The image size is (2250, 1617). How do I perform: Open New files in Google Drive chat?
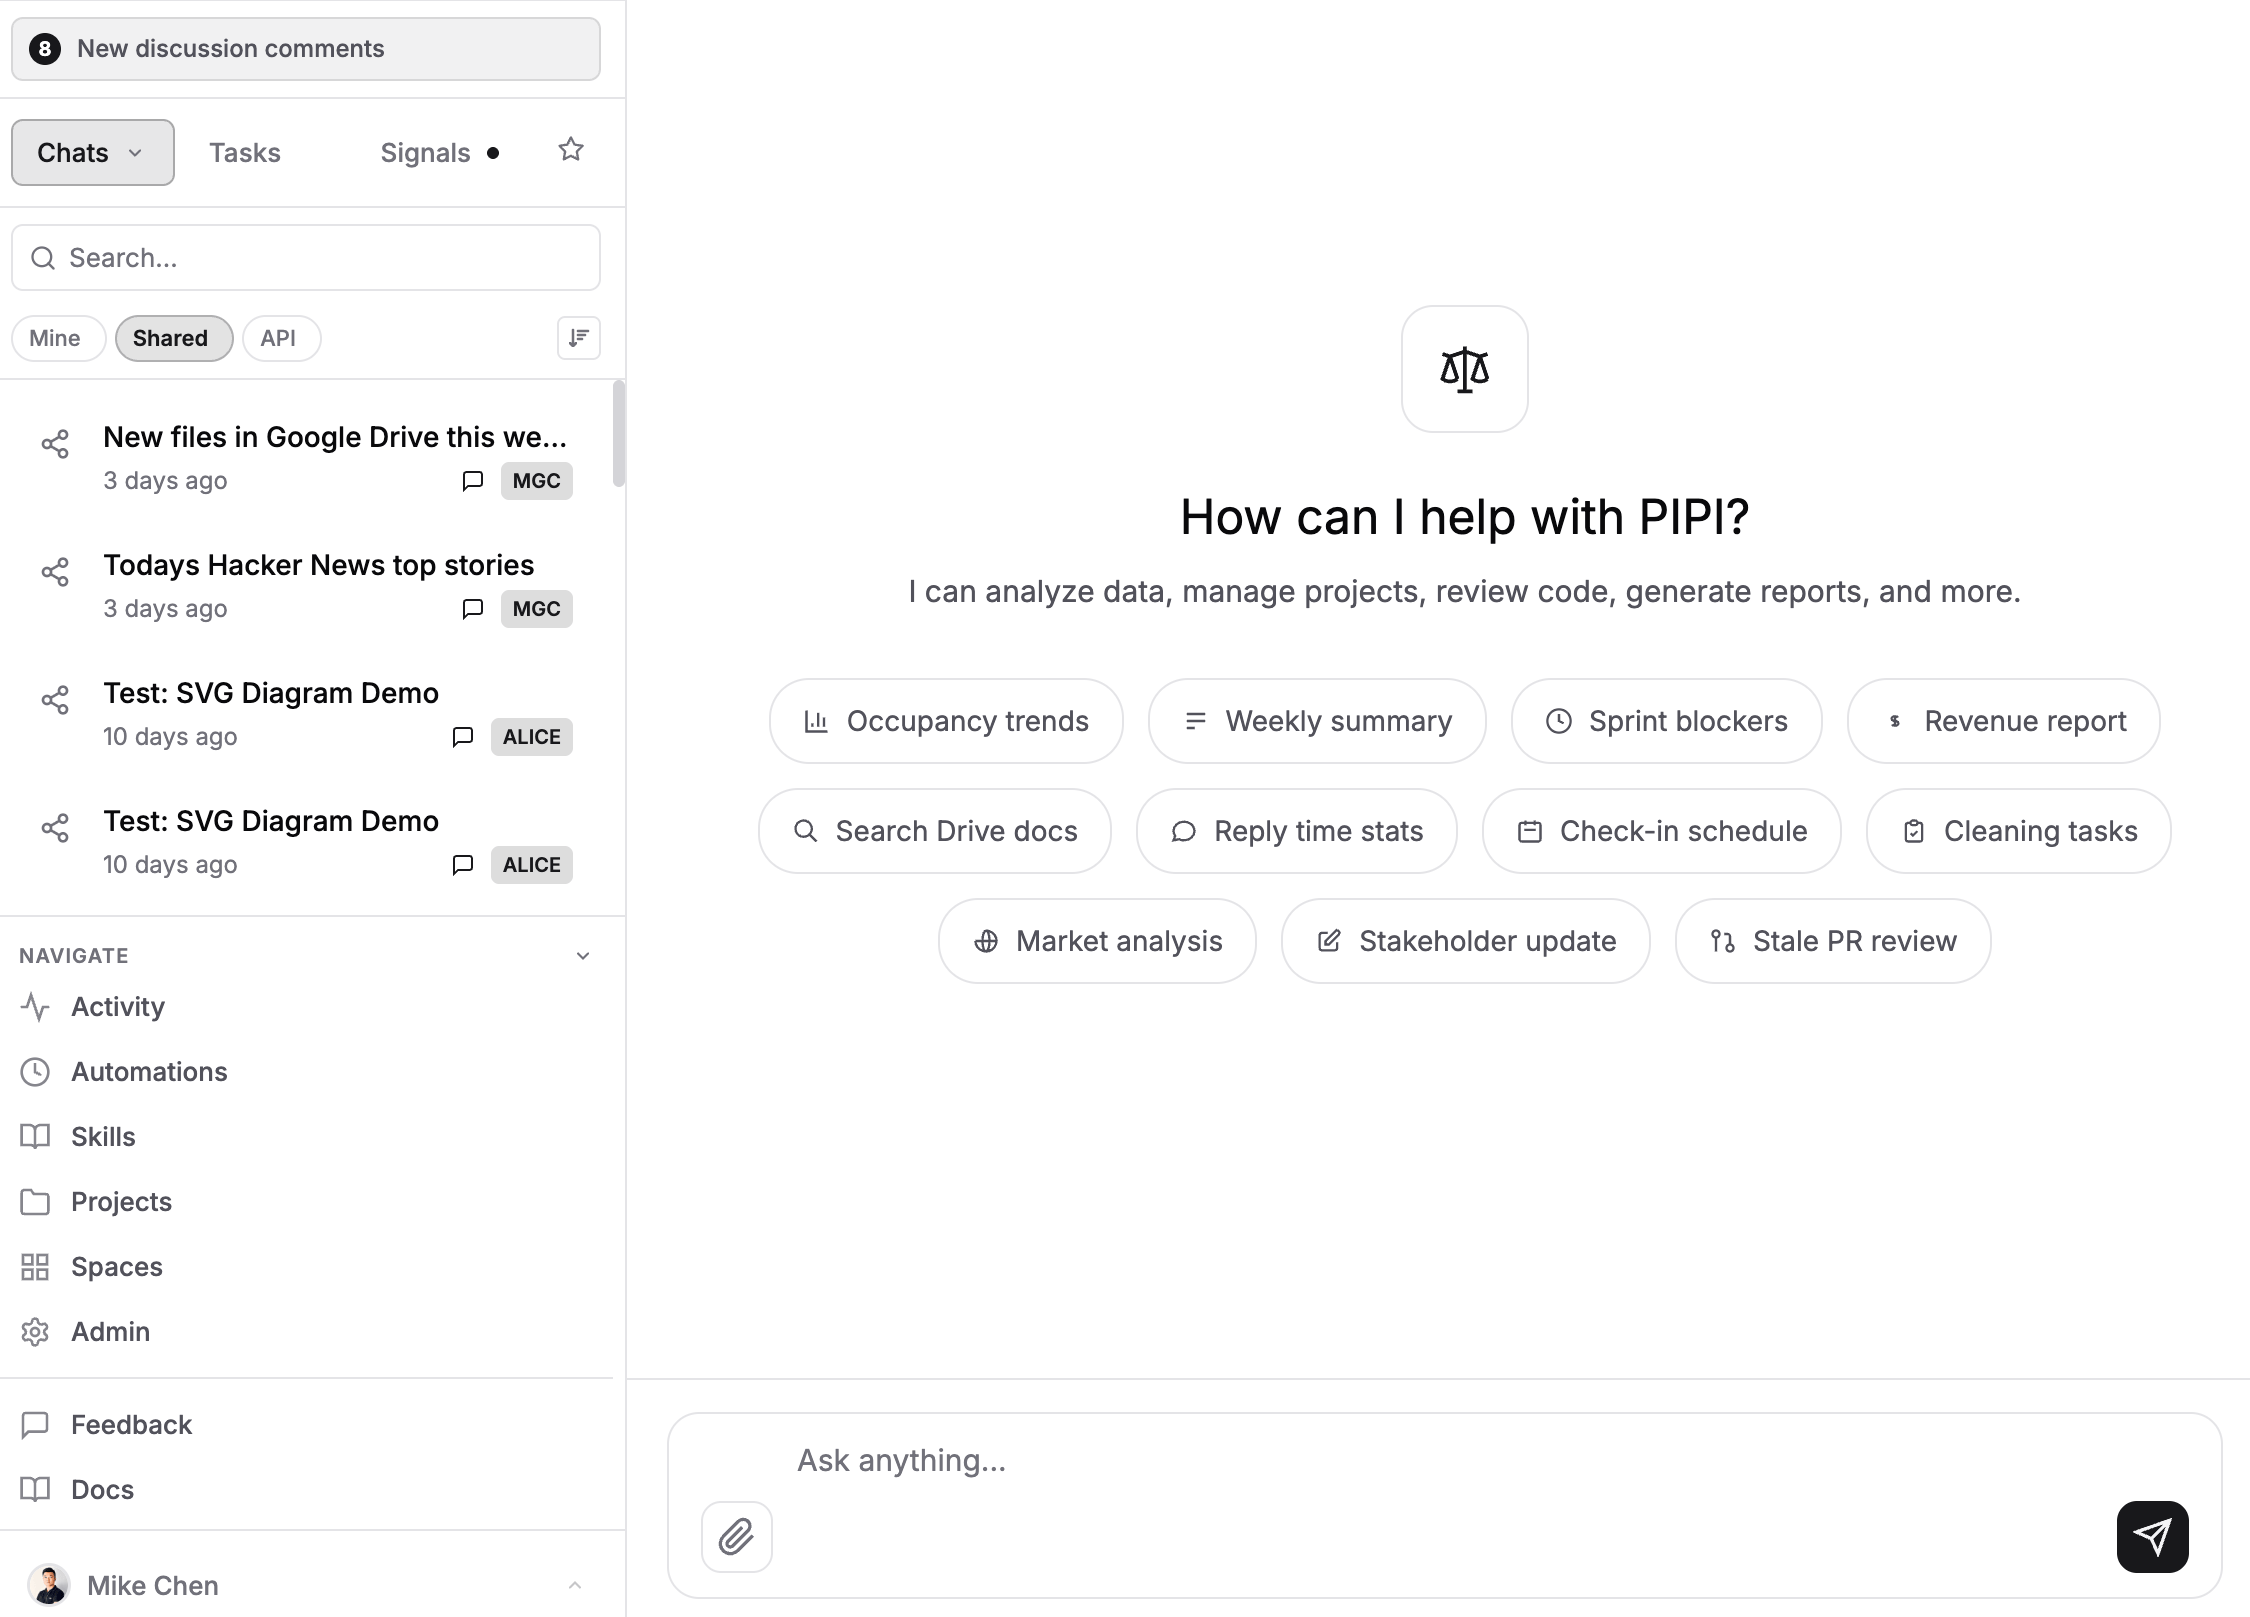306,458
